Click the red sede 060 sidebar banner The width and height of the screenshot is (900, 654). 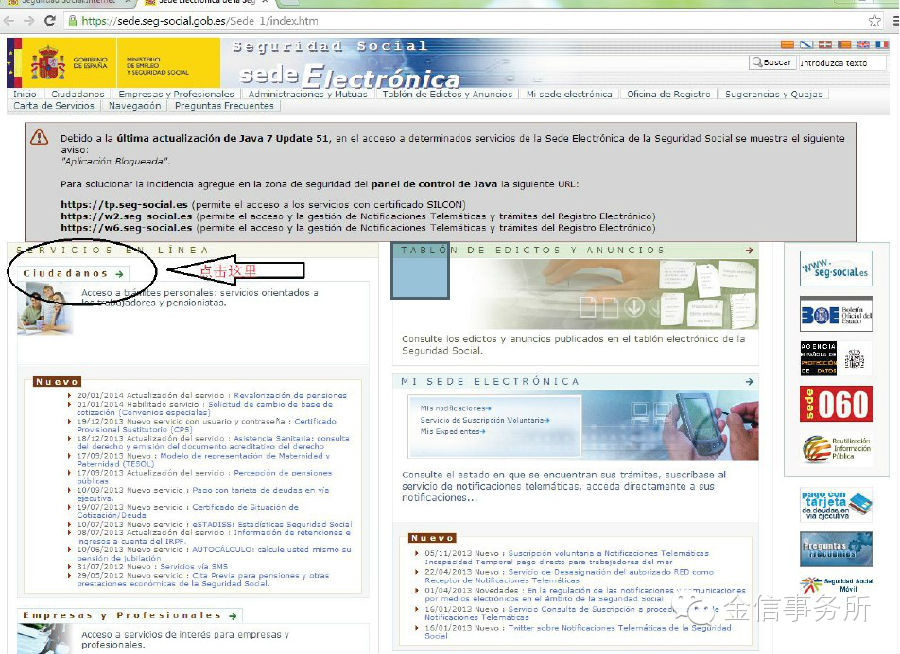pyautogui.click(x=836, y=404)
